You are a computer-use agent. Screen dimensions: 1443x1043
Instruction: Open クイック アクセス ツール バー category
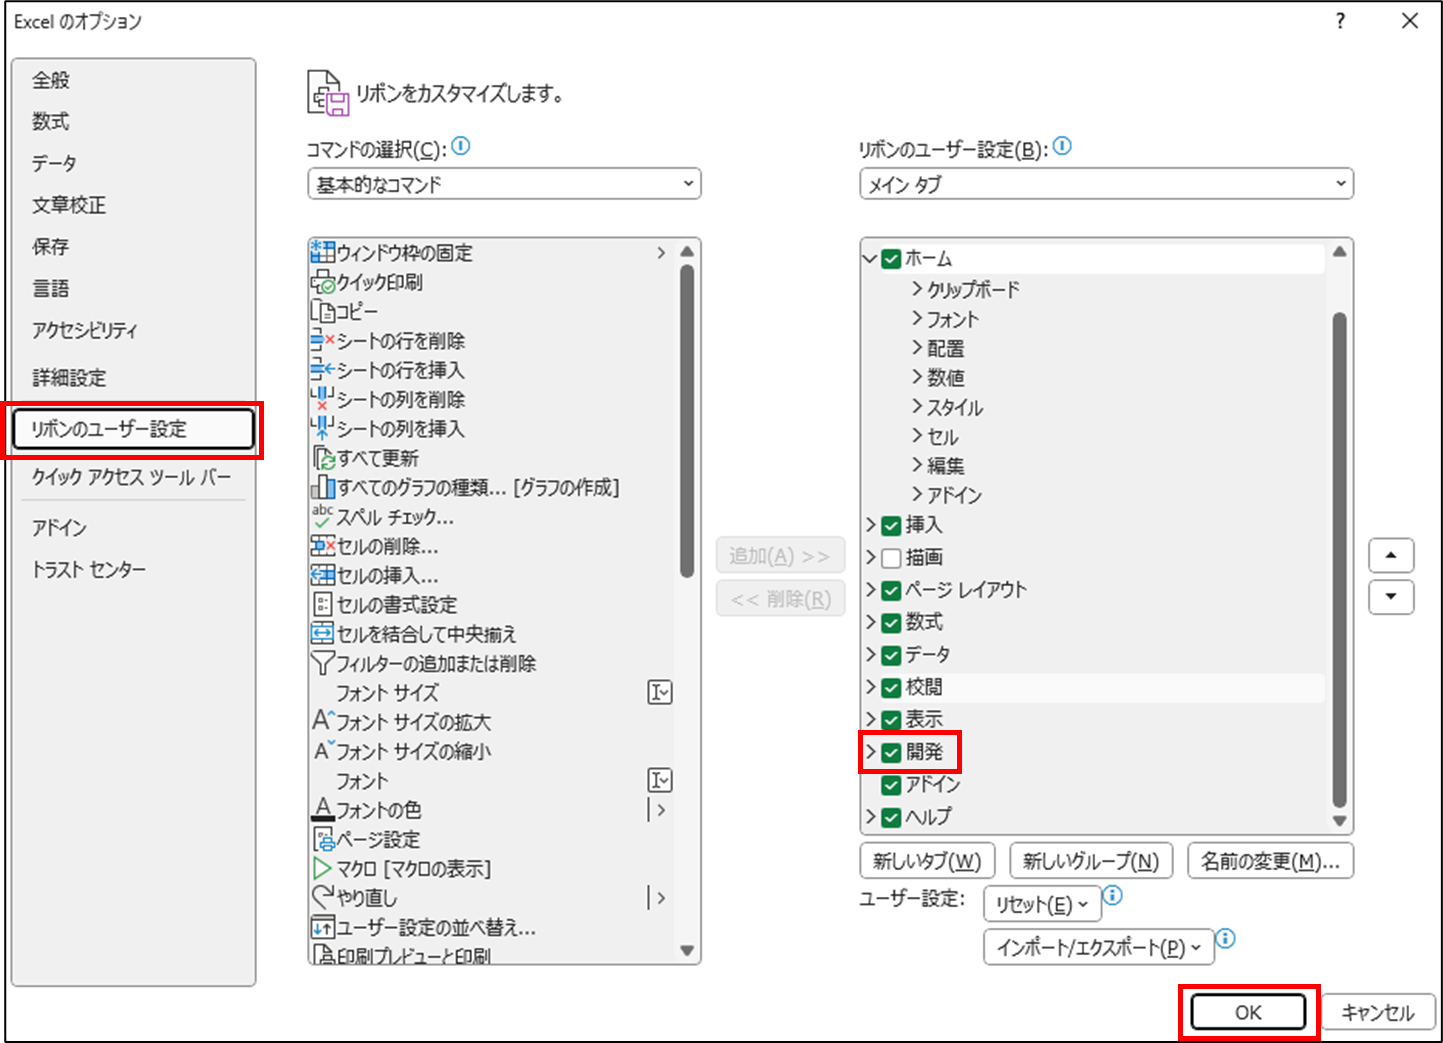click(132, 477)
